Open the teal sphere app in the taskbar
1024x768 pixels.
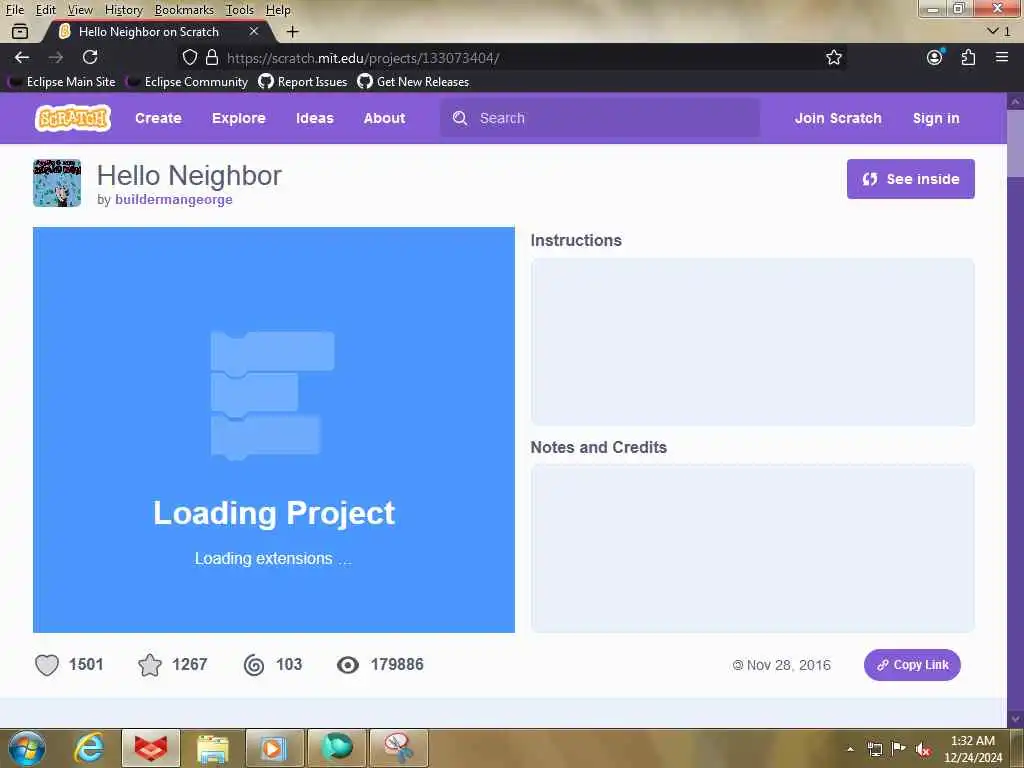coord(337,748)
